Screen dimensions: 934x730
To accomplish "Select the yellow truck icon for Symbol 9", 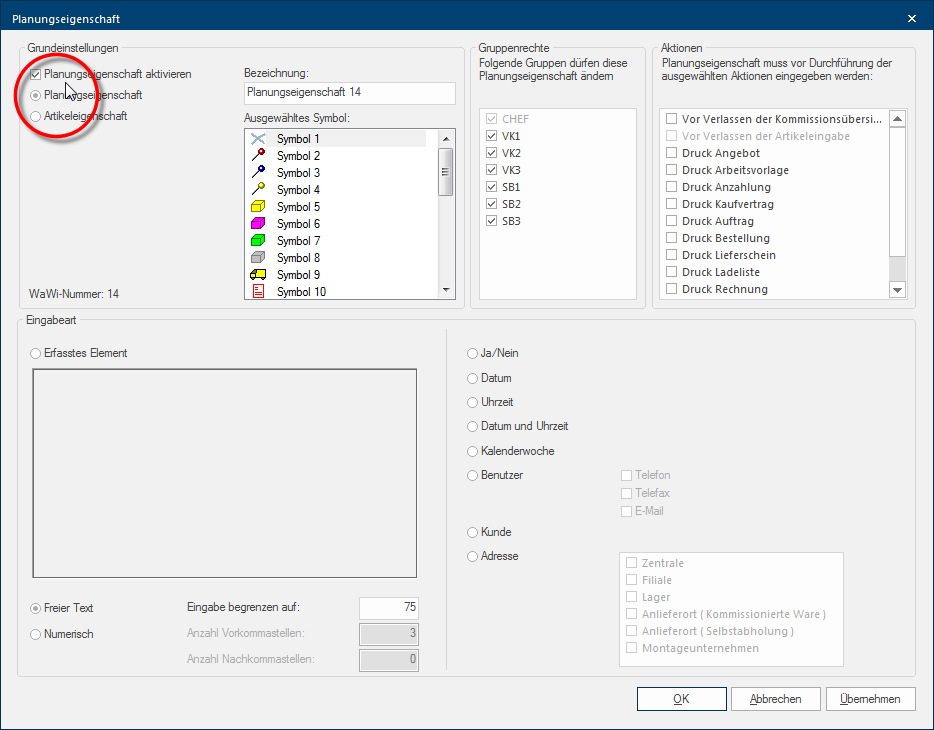I will [x=259, y=275].
